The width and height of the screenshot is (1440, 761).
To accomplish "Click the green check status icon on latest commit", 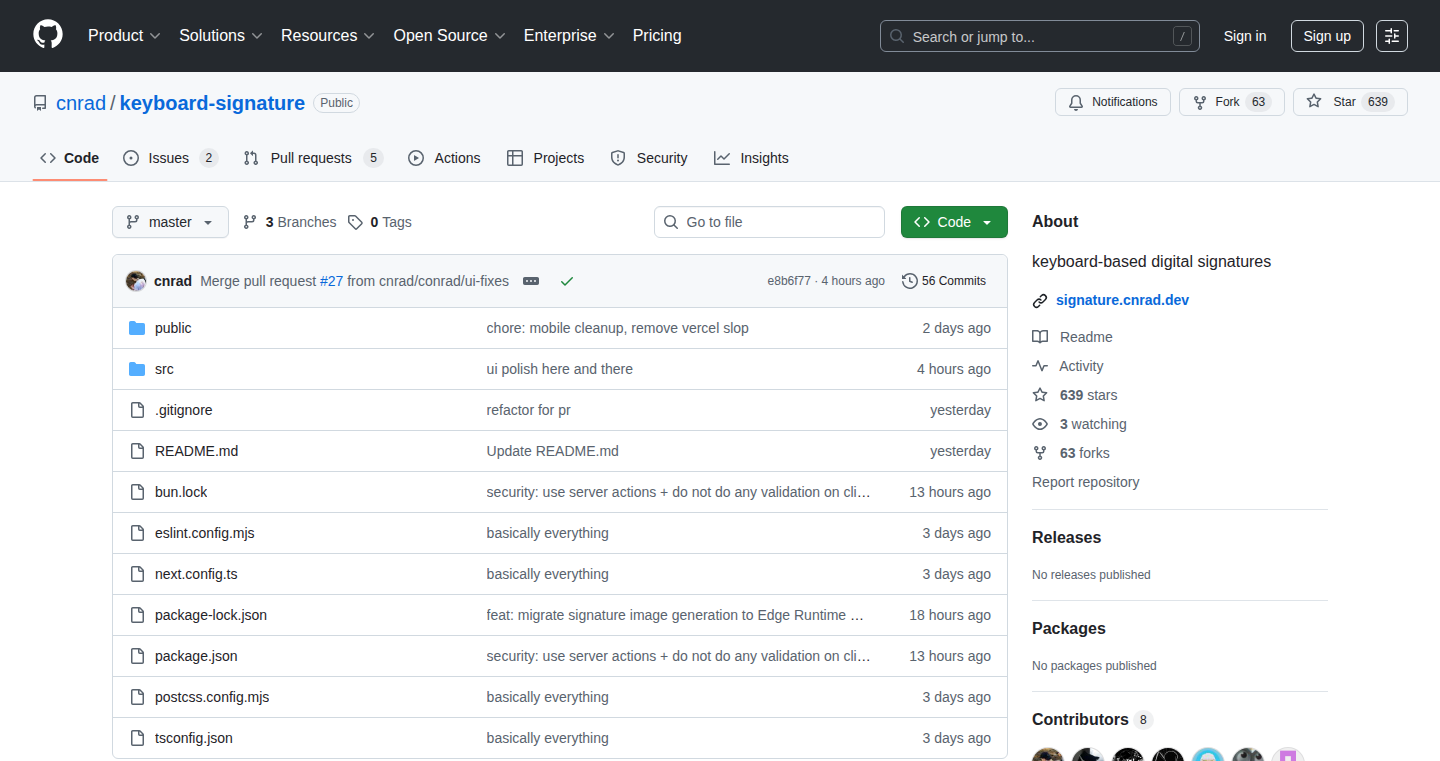I will pyautogui.click(x=567, y=281).
